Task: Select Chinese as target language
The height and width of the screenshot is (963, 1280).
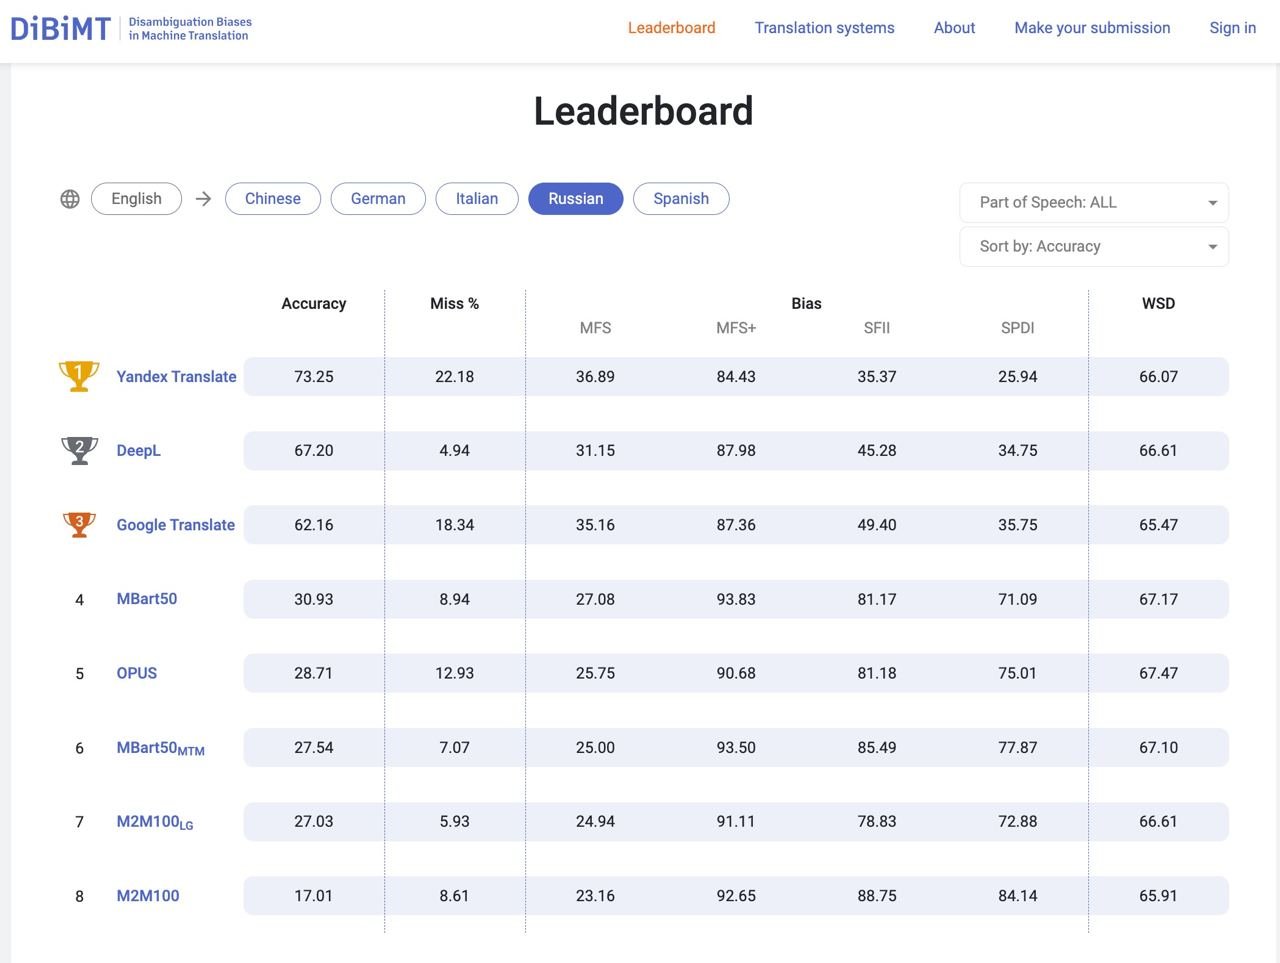Action: (x=273, y=199)
